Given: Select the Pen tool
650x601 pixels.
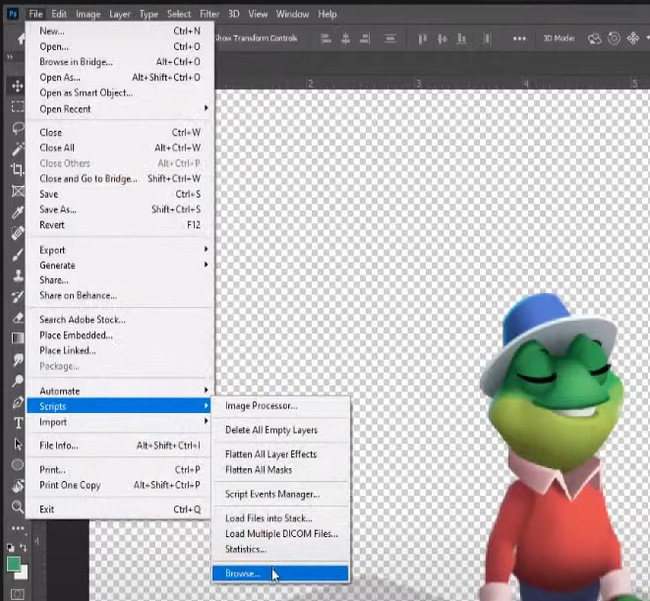Looking at the screenshot, I should coord(17,402).
